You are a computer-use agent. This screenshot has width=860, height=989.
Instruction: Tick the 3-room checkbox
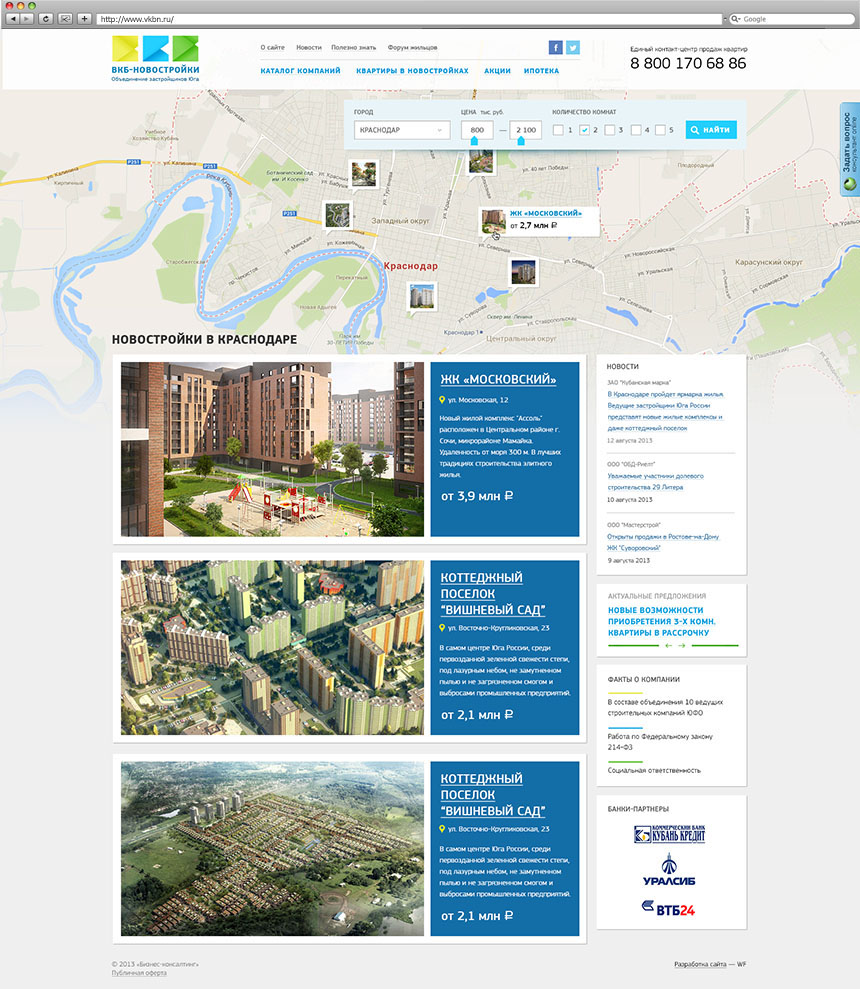(x=610, y=130)
